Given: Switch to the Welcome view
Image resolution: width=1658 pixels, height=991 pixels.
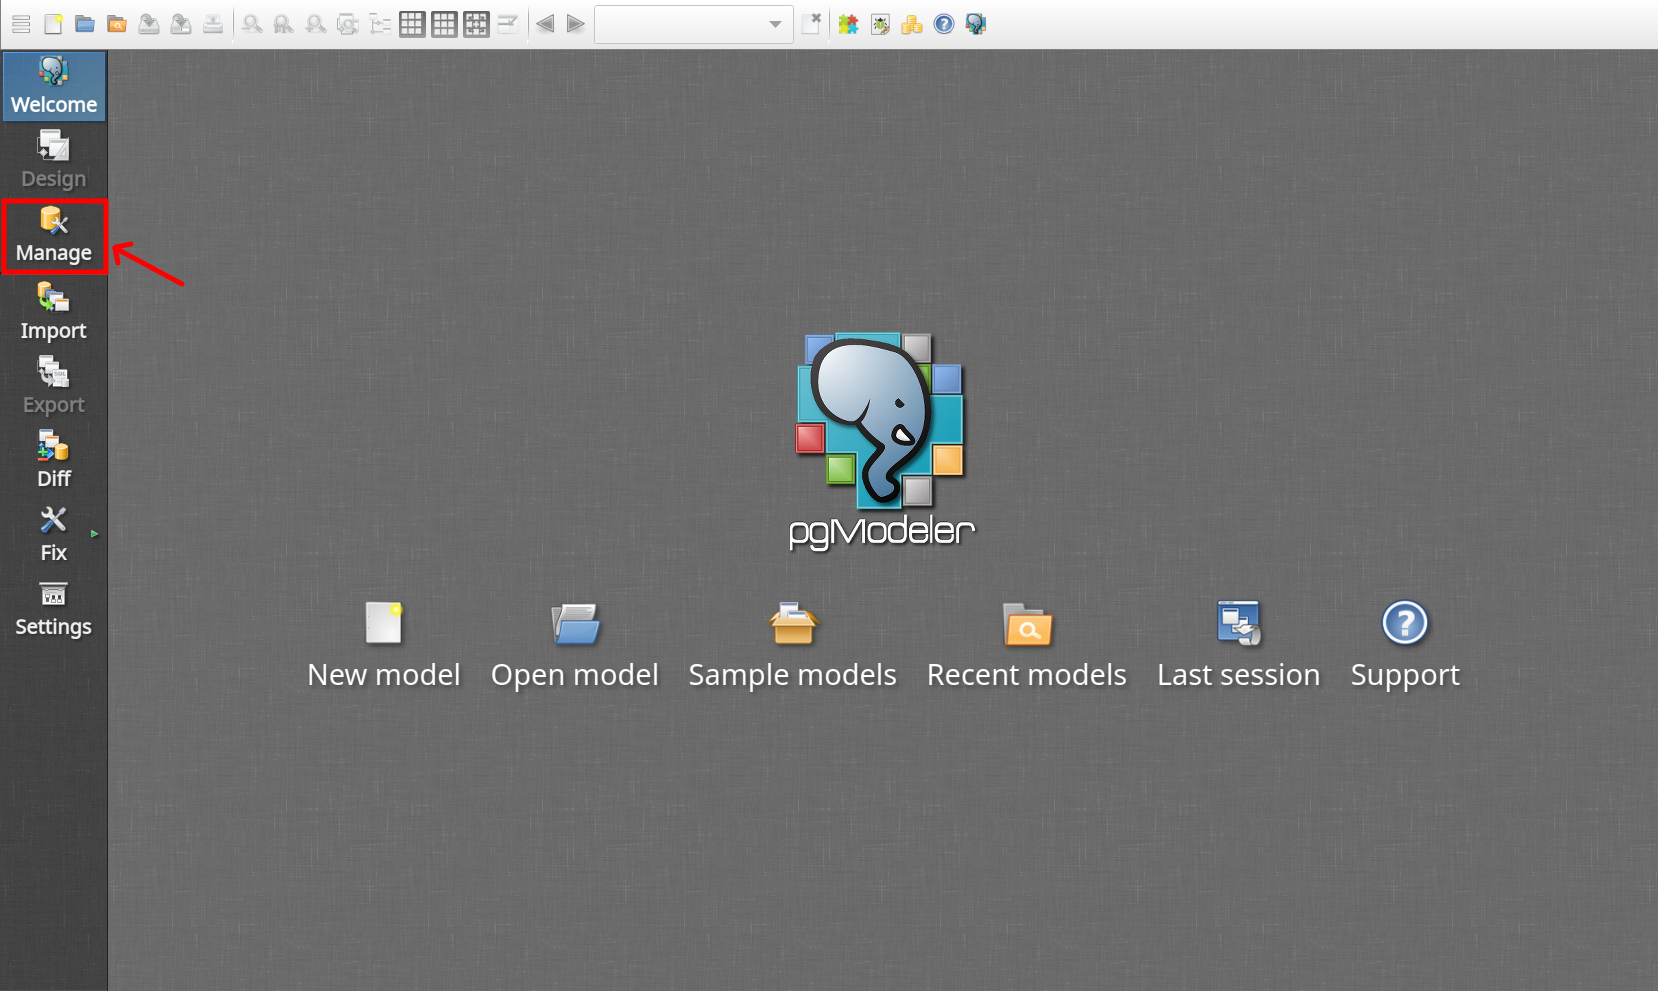Looking at the screenshot, I should coord(54,86).
